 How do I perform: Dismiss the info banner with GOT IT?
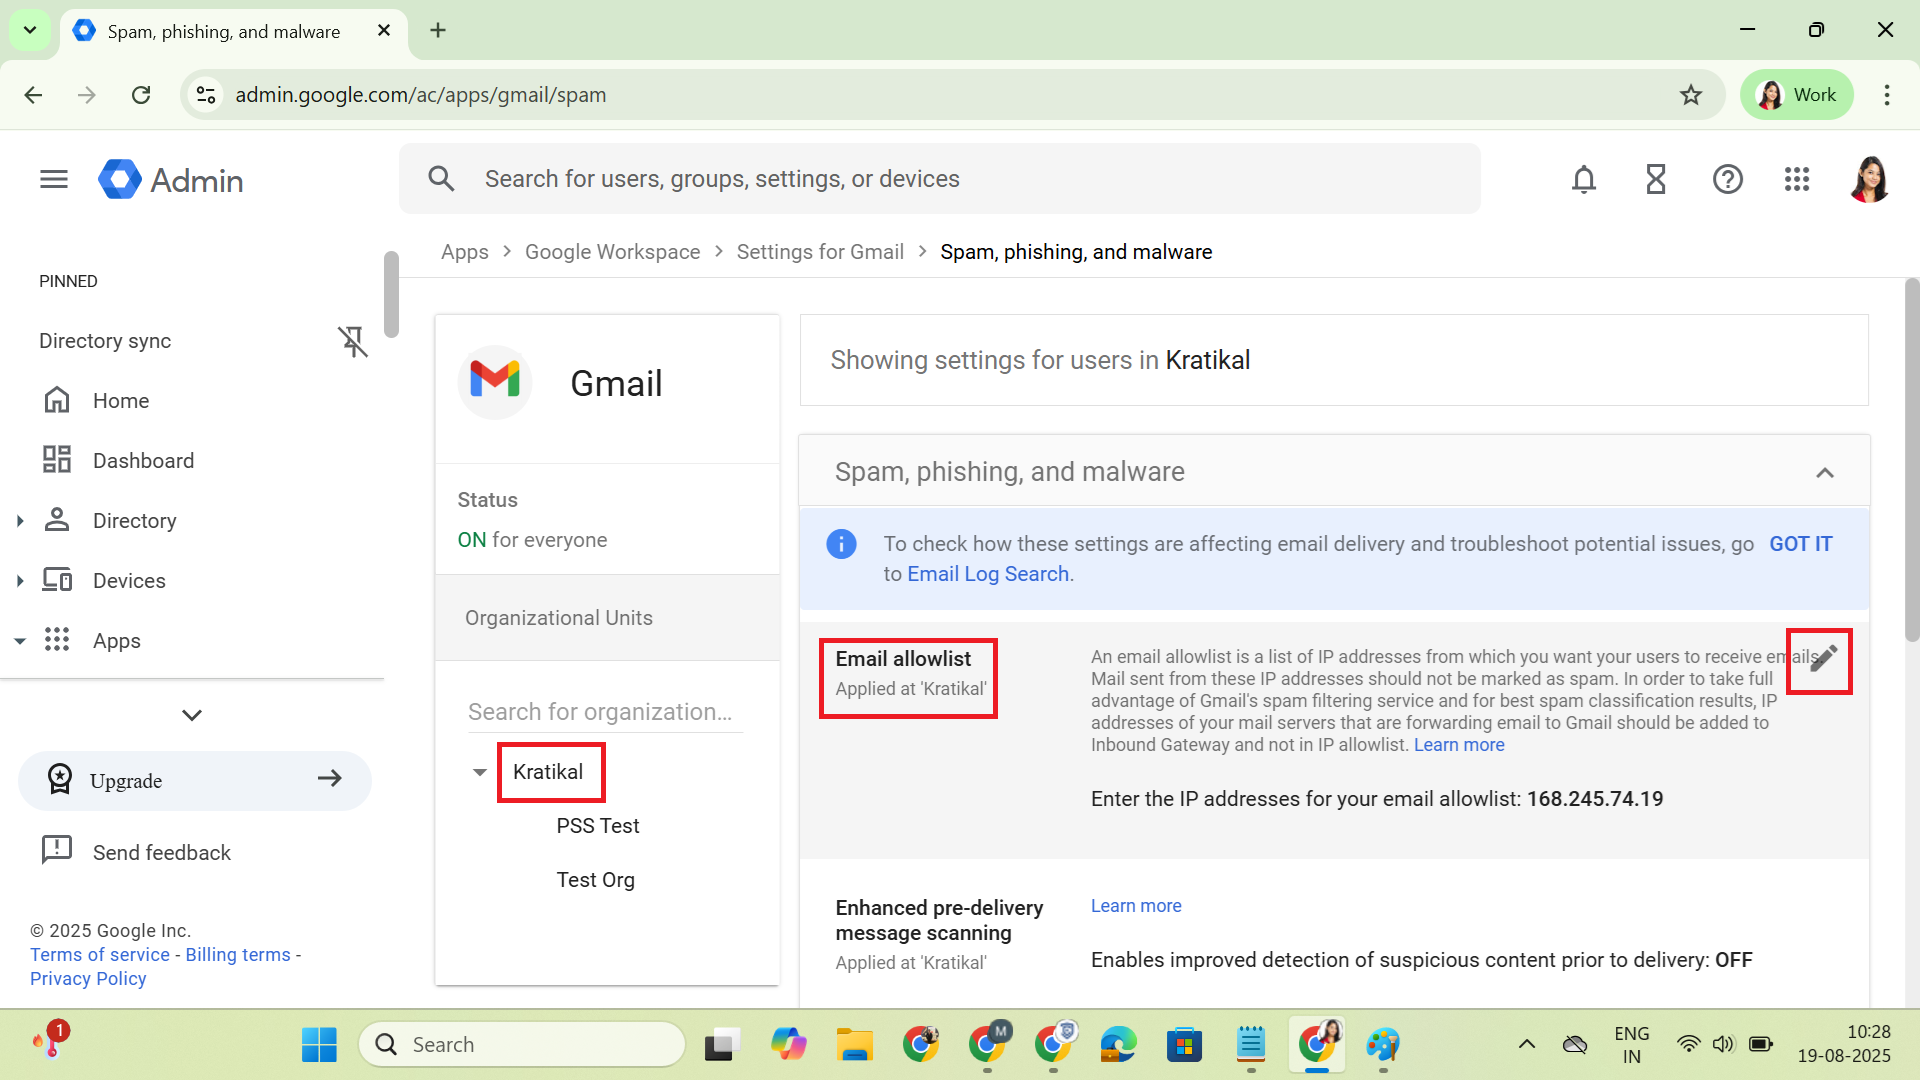1801,544
